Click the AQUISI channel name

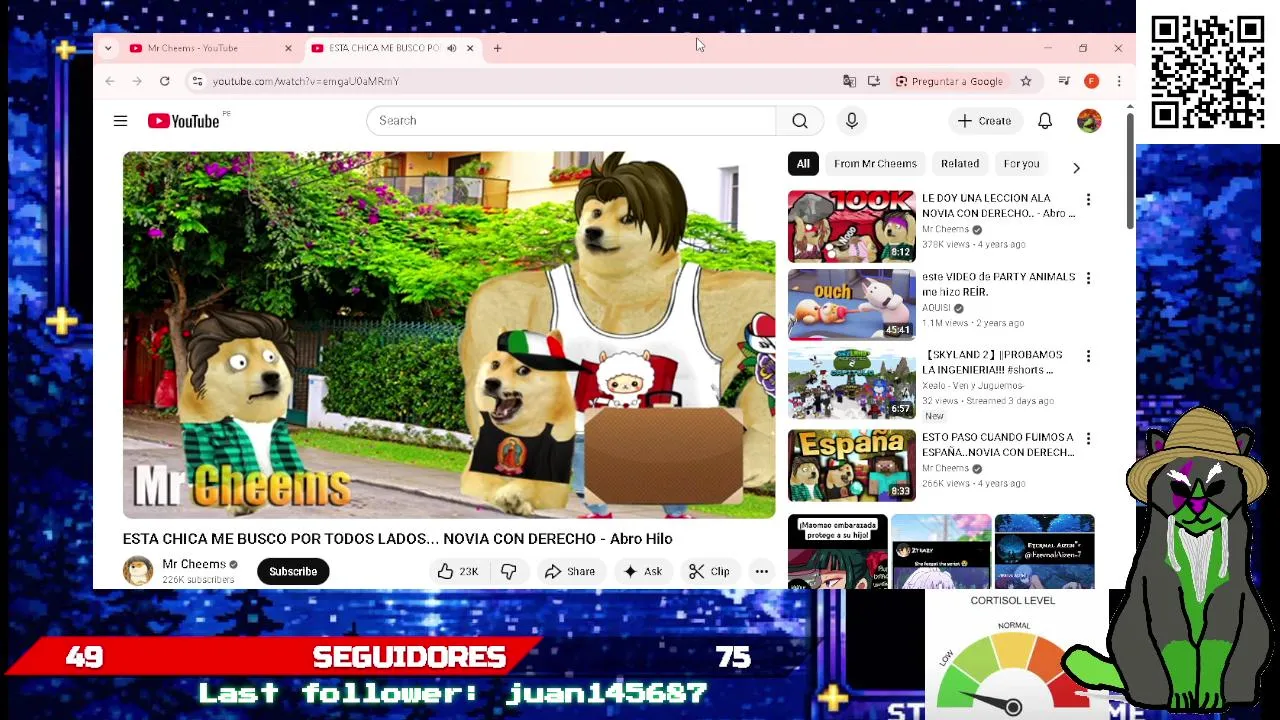(936, 308)
